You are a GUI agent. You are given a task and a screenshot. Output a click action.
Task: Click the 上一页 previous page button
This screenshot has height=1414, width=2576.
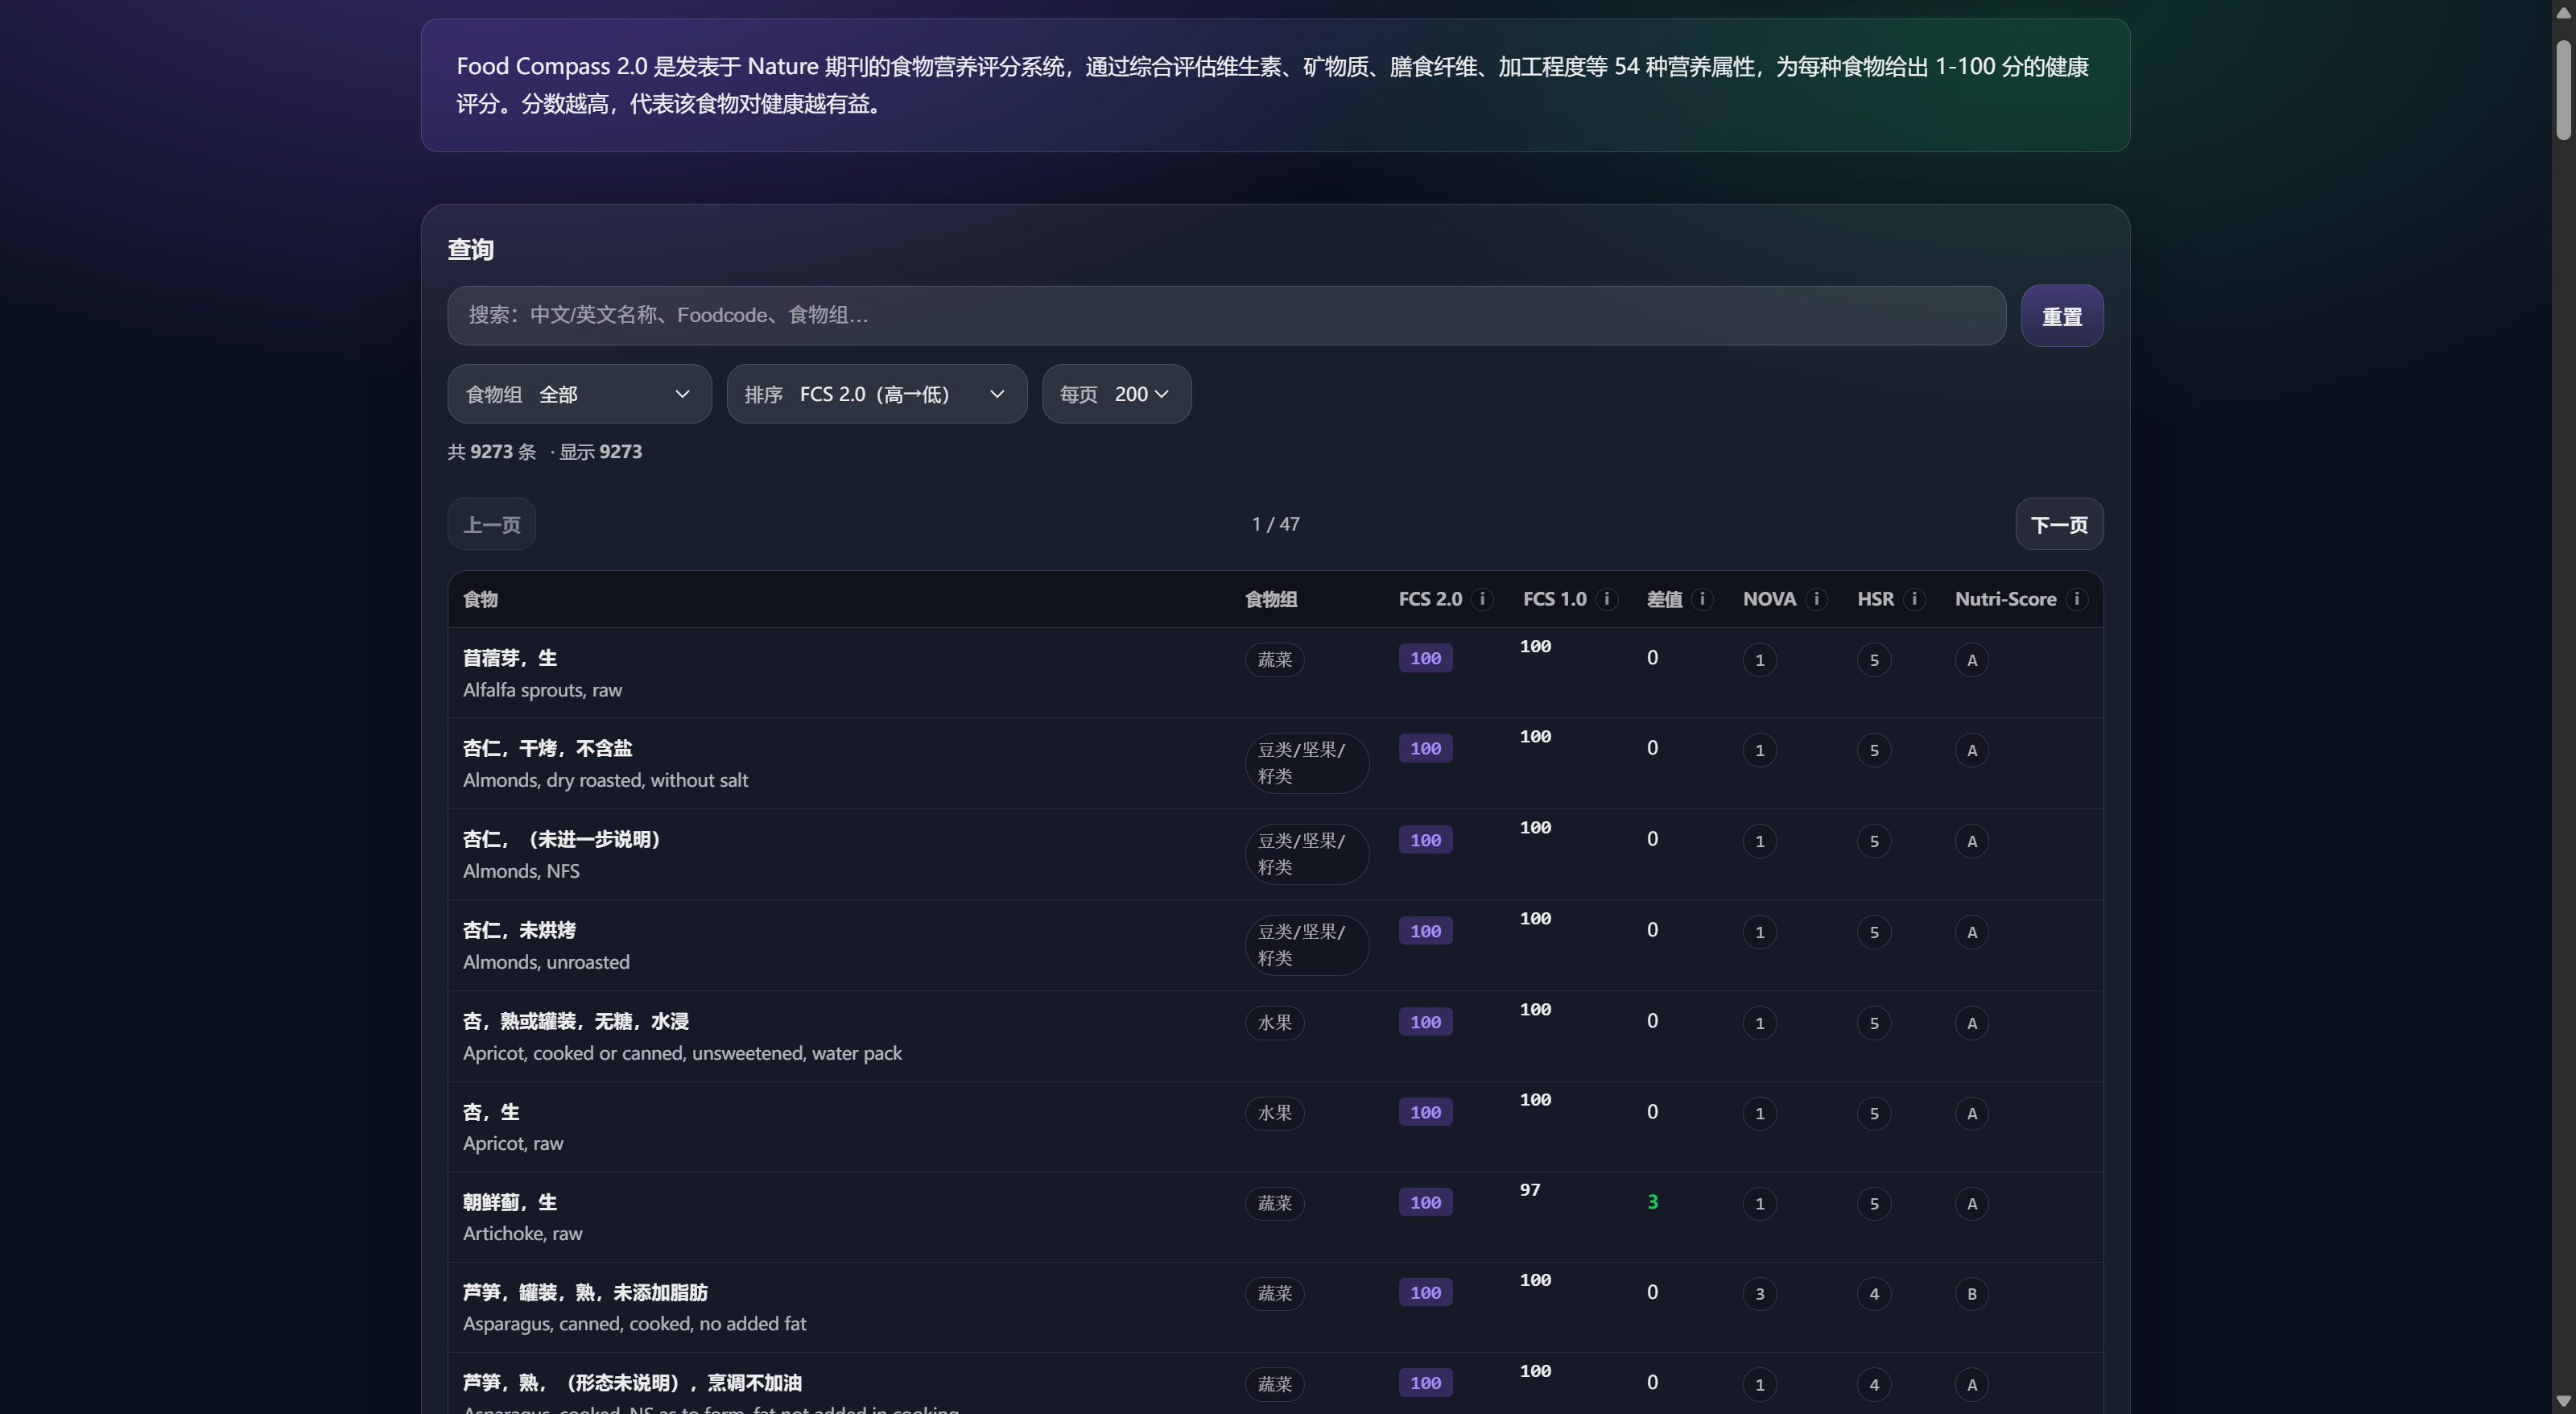point(491,525)
